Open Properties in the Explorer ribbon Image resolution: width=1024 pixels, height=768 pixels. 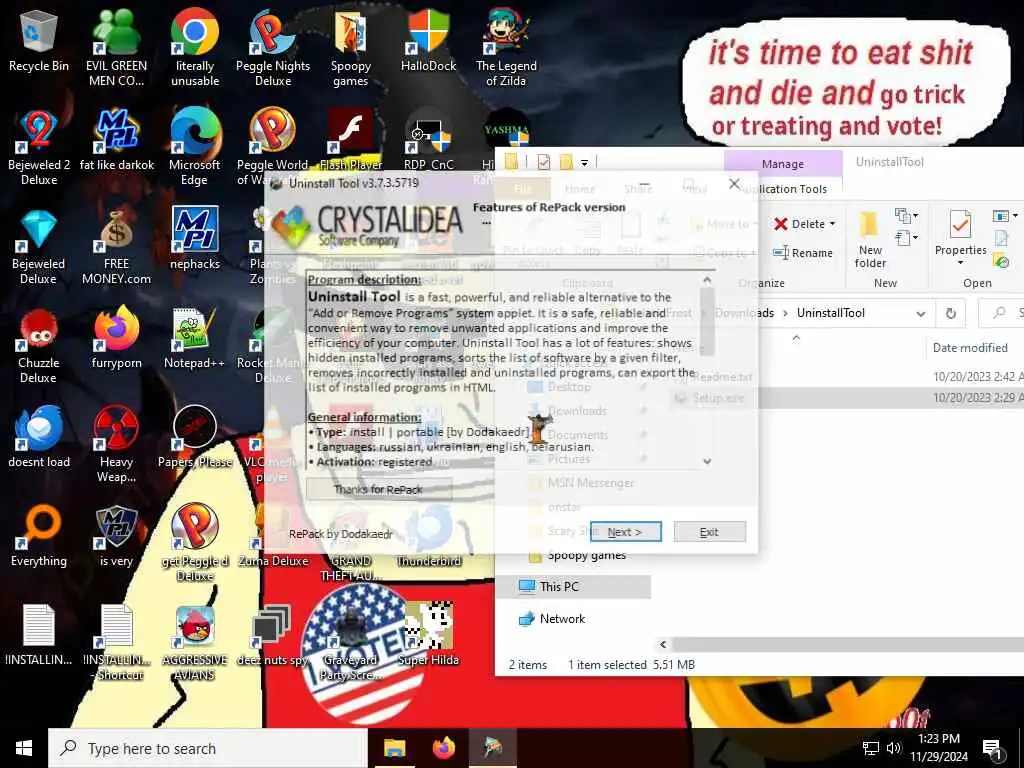click(x=960, y=239)
